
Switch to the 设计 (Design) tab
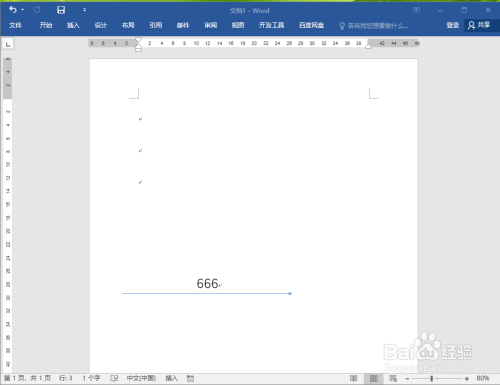101,25
